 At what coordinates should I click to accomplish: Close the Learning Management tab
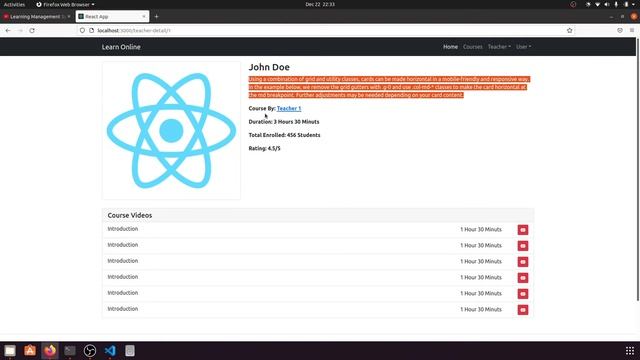tap(69, 17)
